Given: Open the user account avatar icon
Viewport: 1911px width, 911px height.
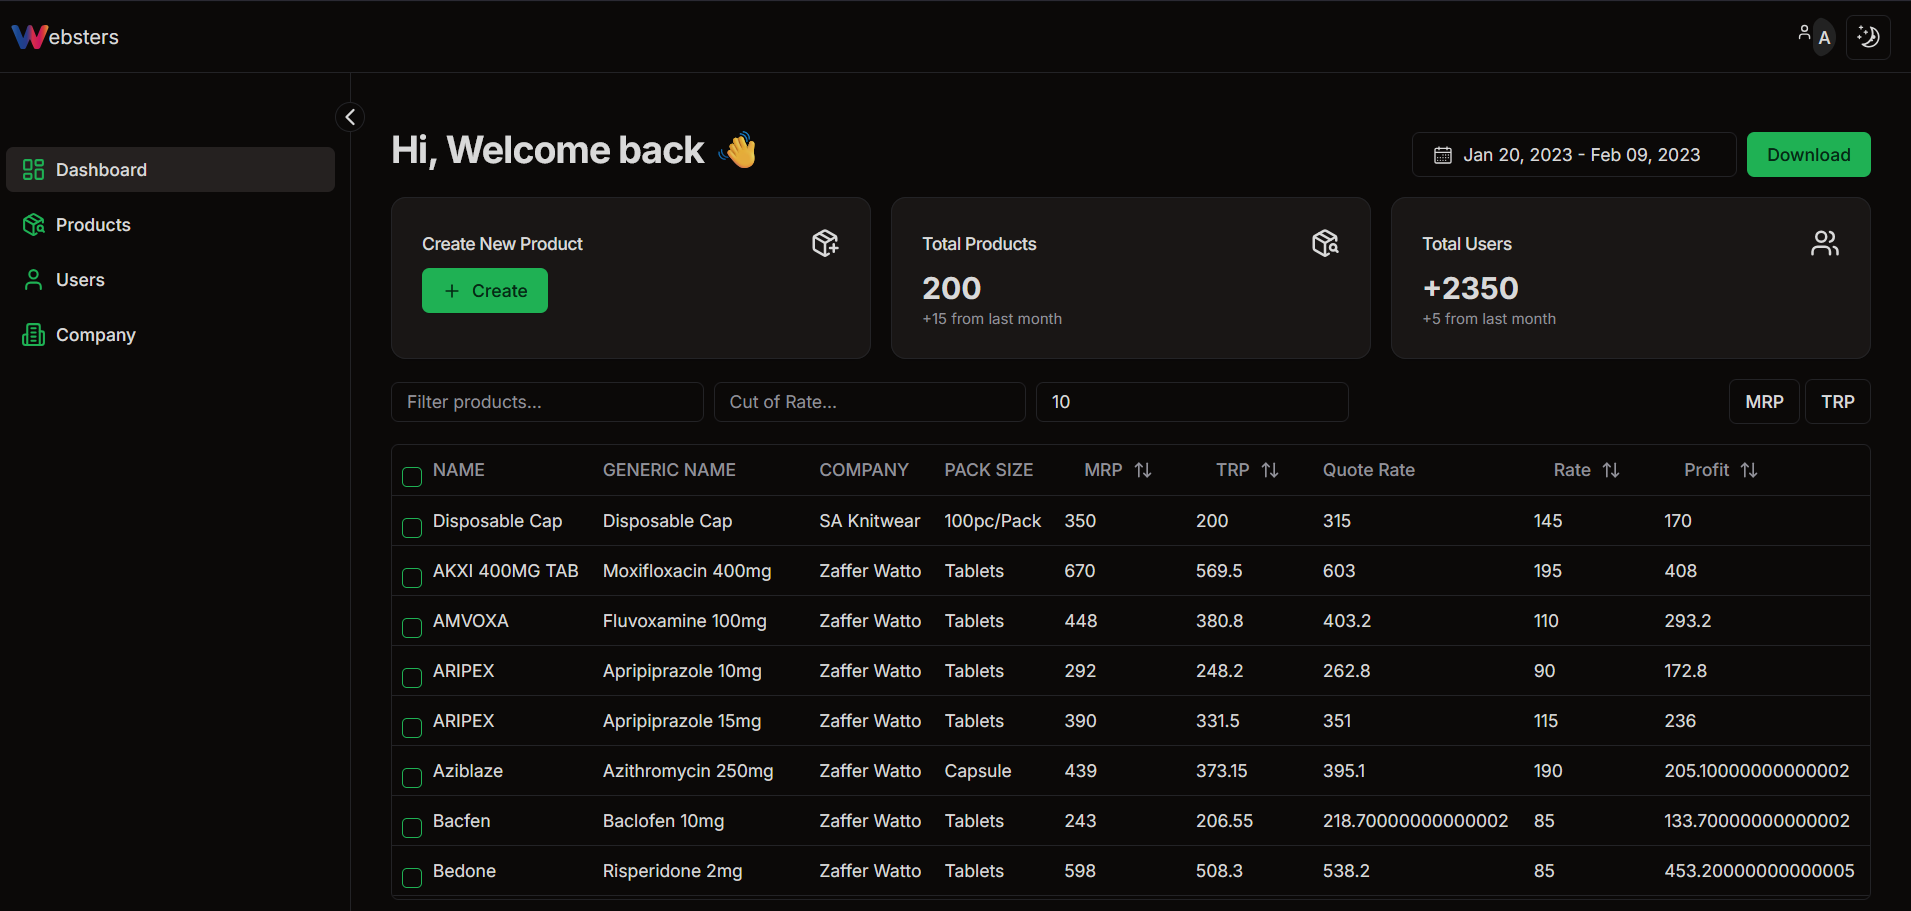Looking at the screenshot, I should pos(1815,37).
